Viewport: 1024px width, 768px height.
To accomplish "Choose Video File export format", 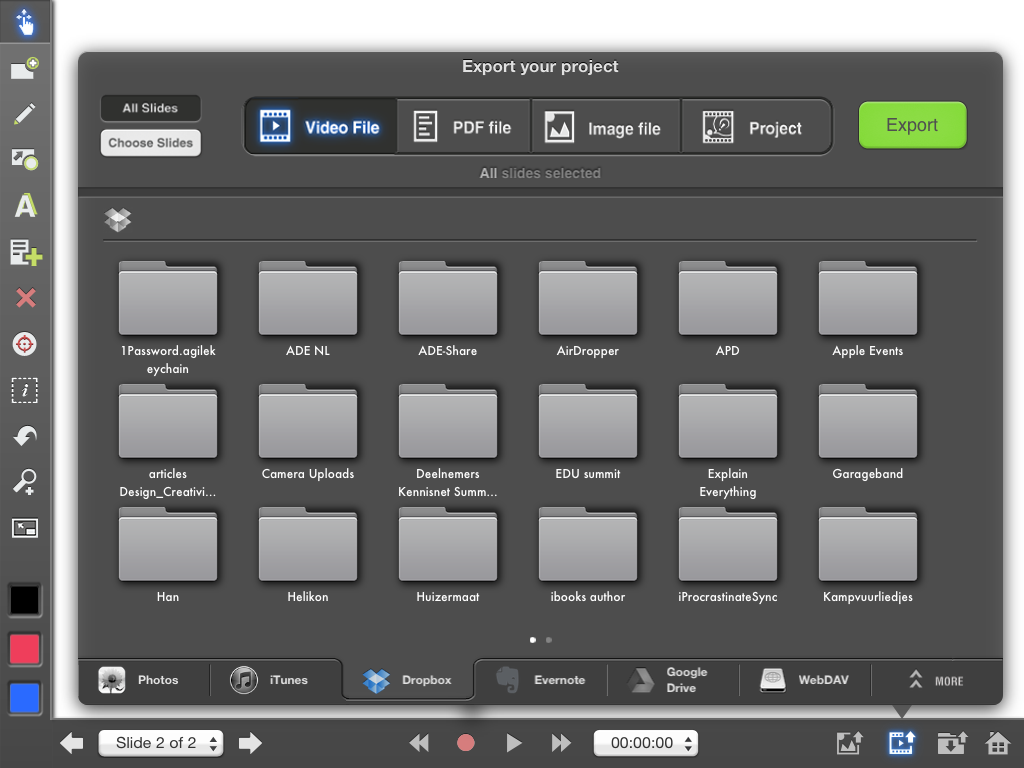I will coord(321,127).
